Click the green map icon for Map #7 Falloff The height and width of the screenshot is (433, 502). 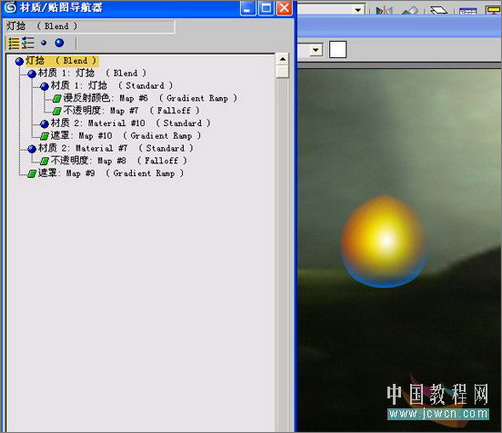pyautogui.click(x=57, y=111)
